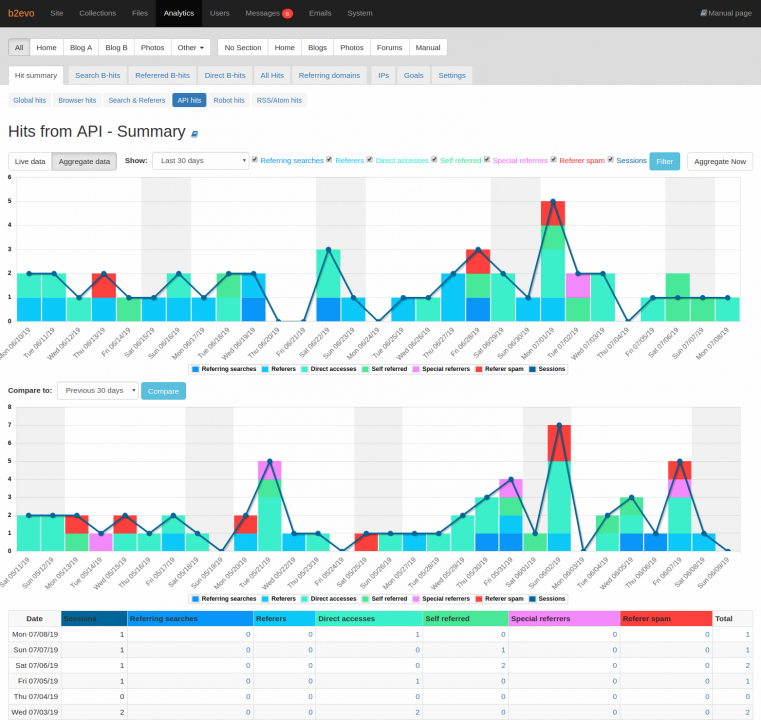Toggle the Referers checkbox

point(329,160)
